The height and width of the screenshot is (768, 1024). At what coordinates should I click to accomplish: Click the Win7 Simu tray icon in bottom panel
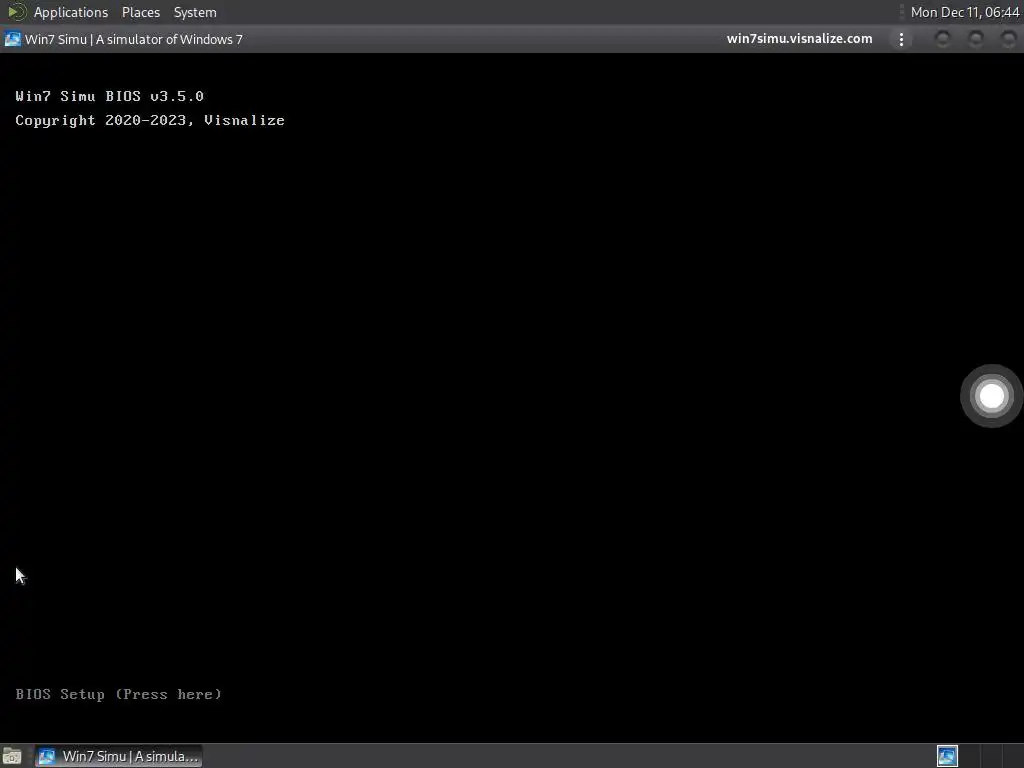[x=947, y=756]
